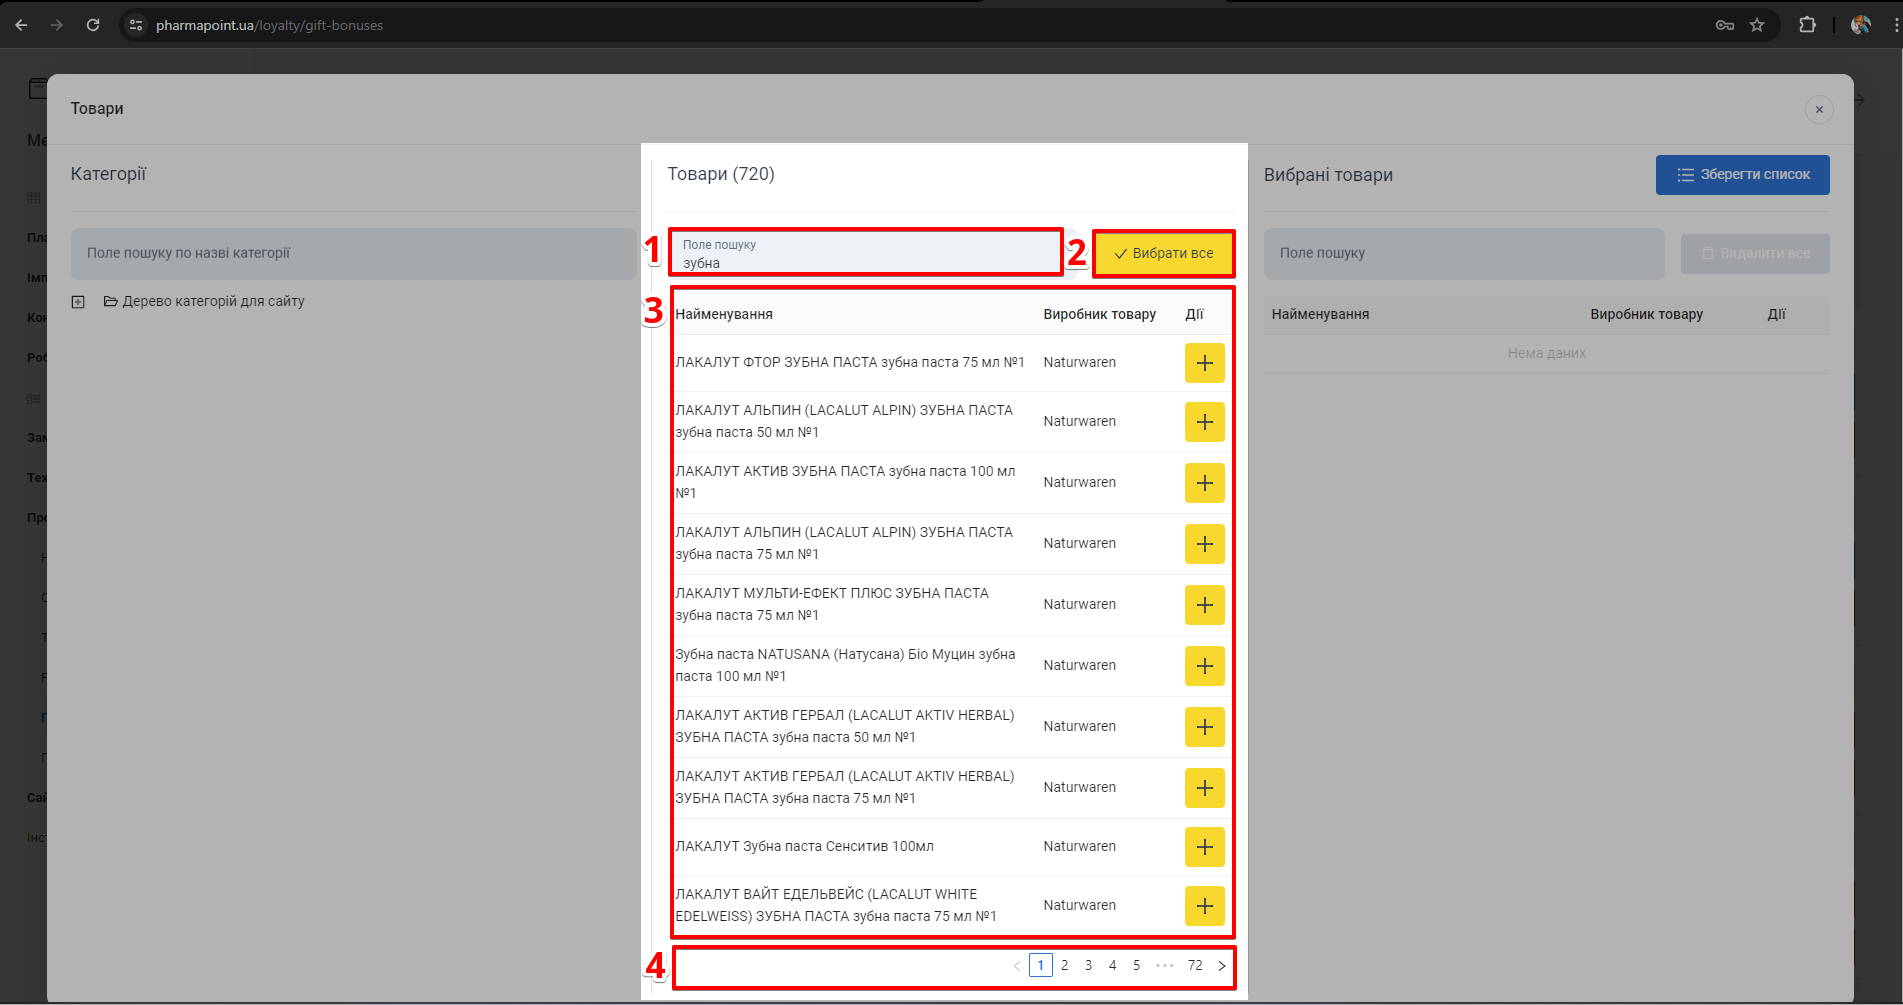This screenshot has height=1005, width=1903.
Task: Expand Дерево категорій для сайту tree
Action: point(78,302)
